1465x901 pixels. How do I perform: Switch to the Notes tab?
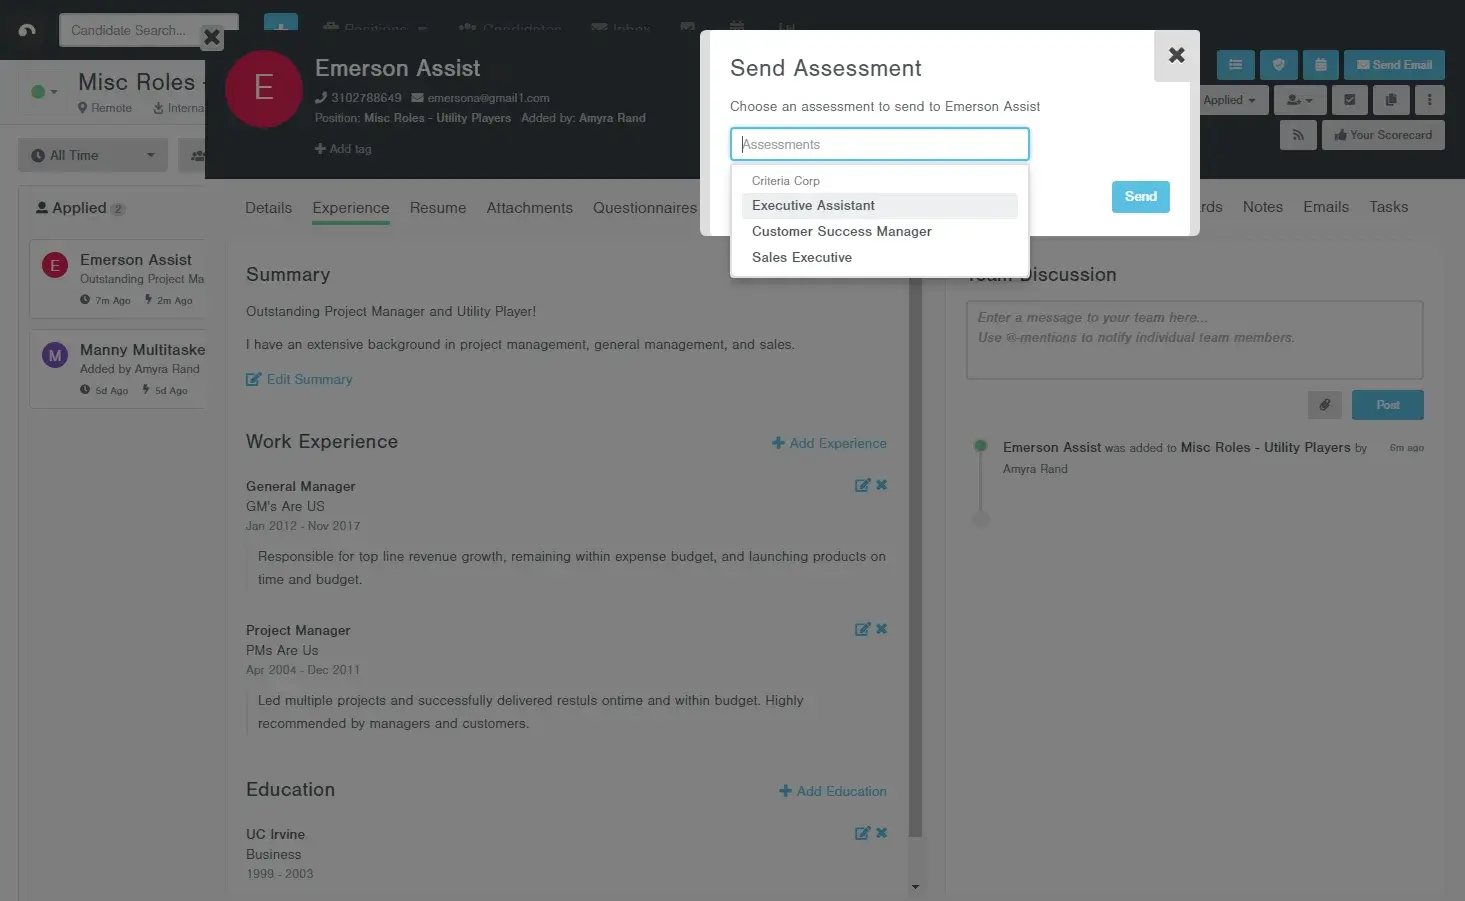tap(1263, 207)
